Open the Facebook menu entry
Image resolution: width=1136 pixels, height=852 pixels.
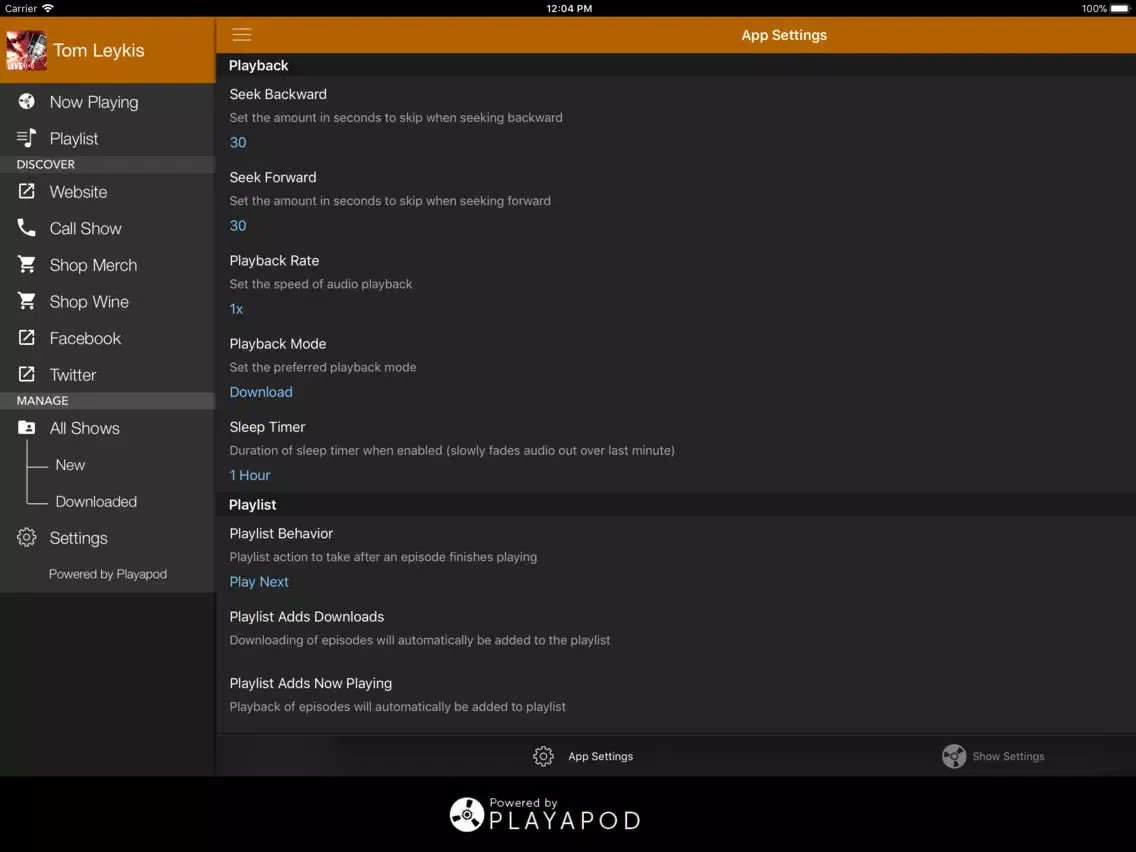pyautogui.click(x=107, y=338)
